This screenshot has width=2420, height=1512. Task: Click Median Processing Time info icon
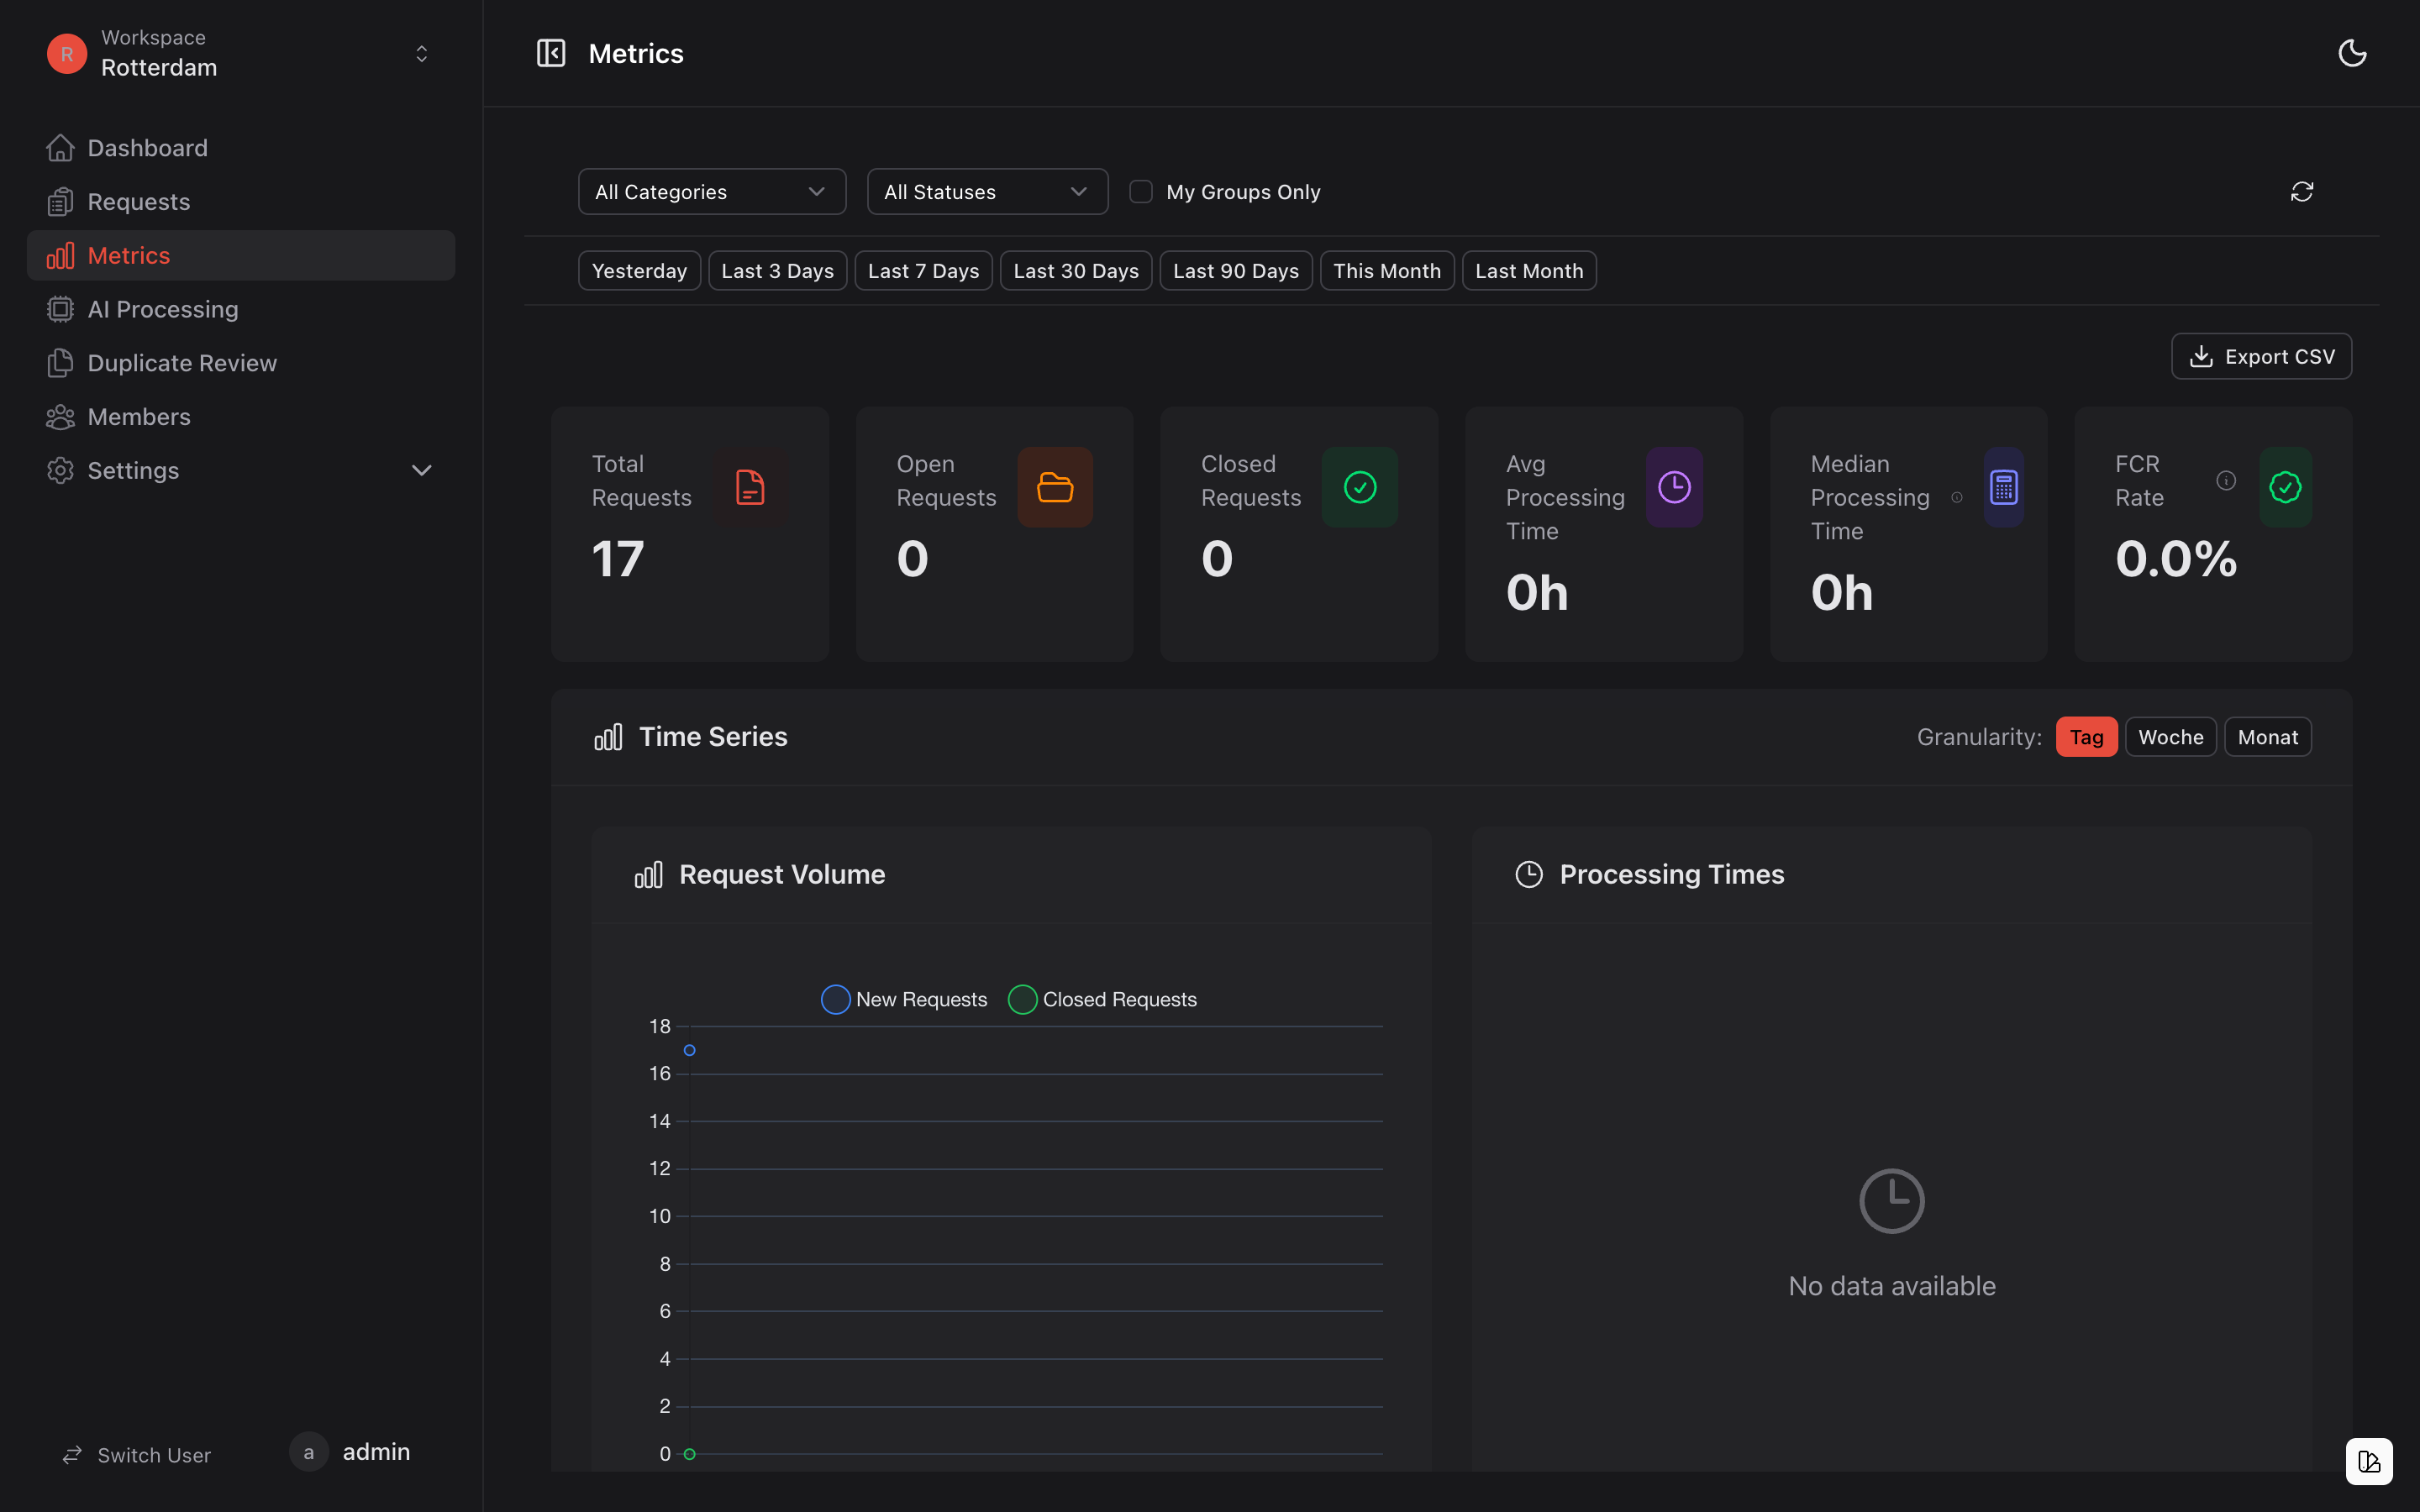1957,498
